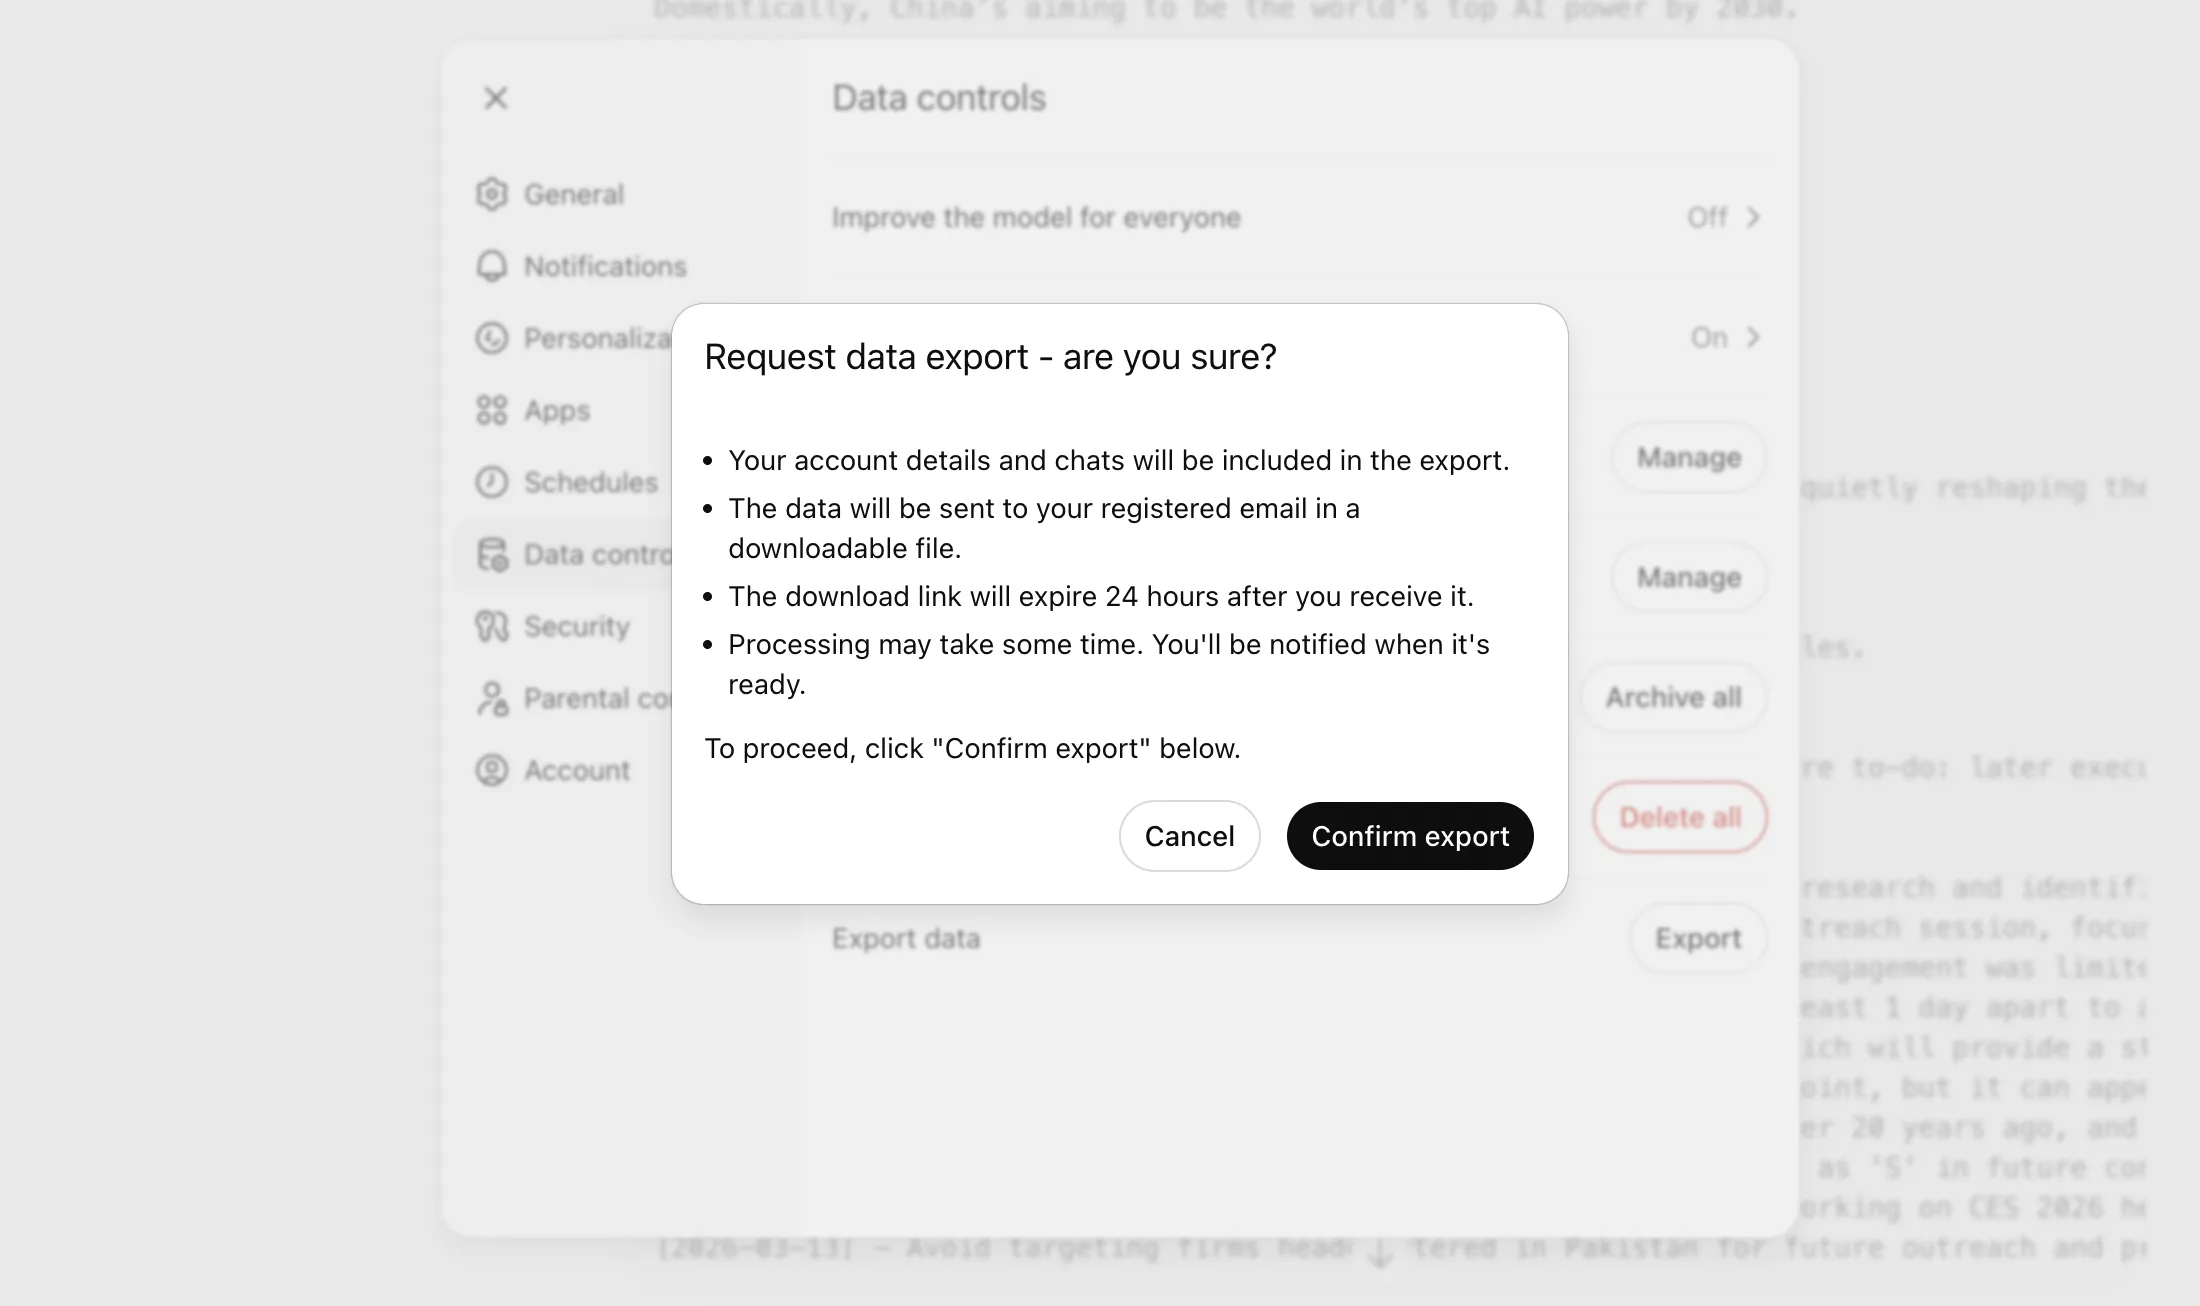Switch to the Account settings tab
The image size is (2200, 1306).
pyautogui.click(x=576, y=770)
